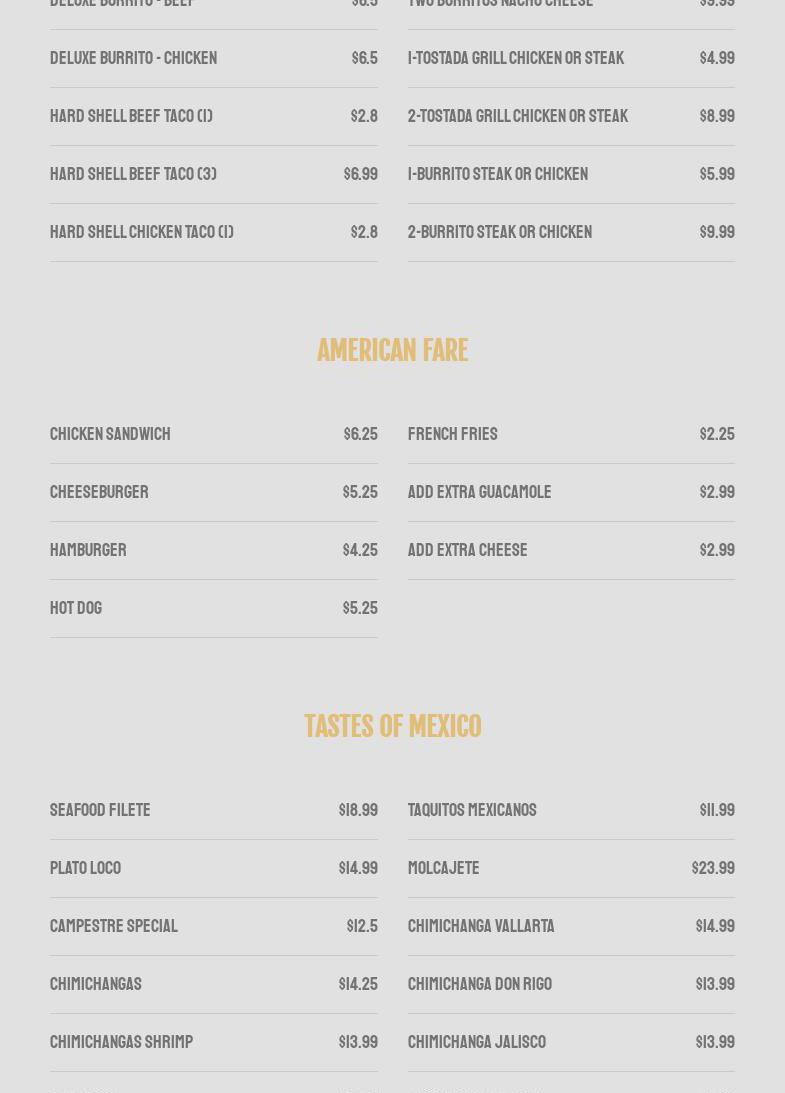Click the $23.99 Molcajete price
785x1093 pixels.
[713, 868]
